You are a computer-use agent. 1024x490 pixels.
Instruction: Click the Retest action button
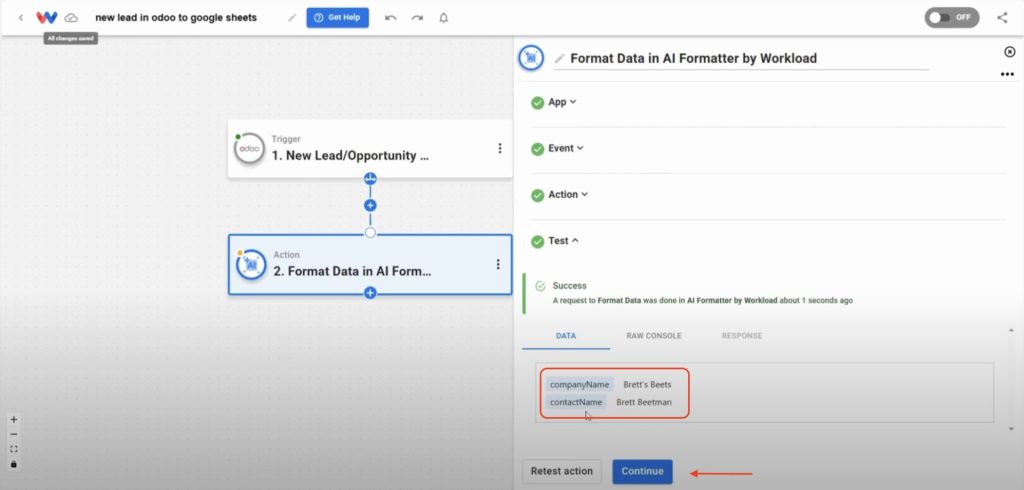point(562,472)
